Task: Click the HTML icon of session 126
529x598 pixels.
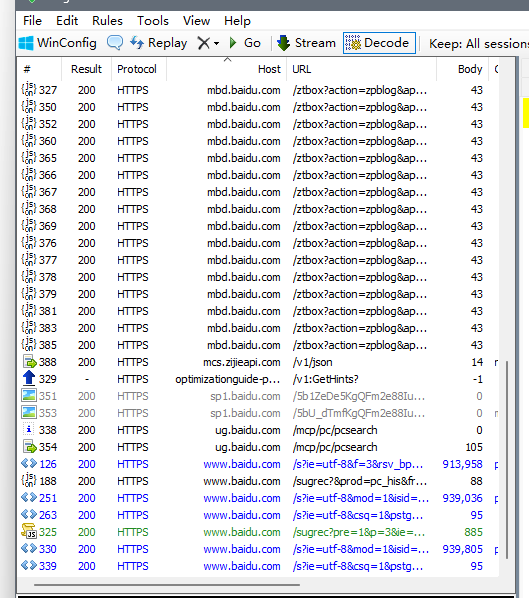Action: 29,463
